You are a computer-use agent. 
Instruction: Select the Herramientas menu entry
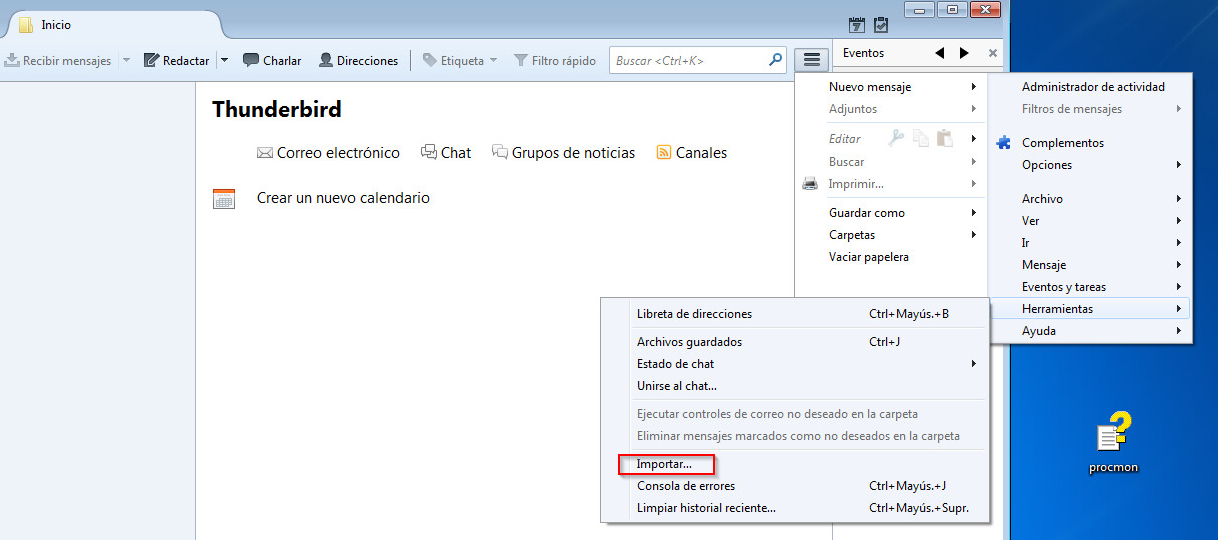1090,309
